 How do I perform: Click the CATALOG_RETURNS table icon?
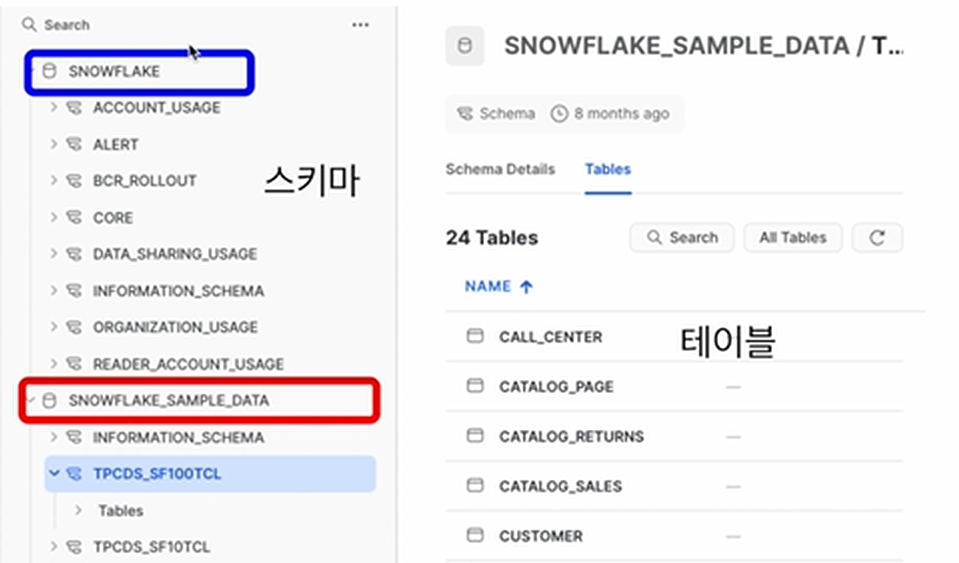point(475,436)
